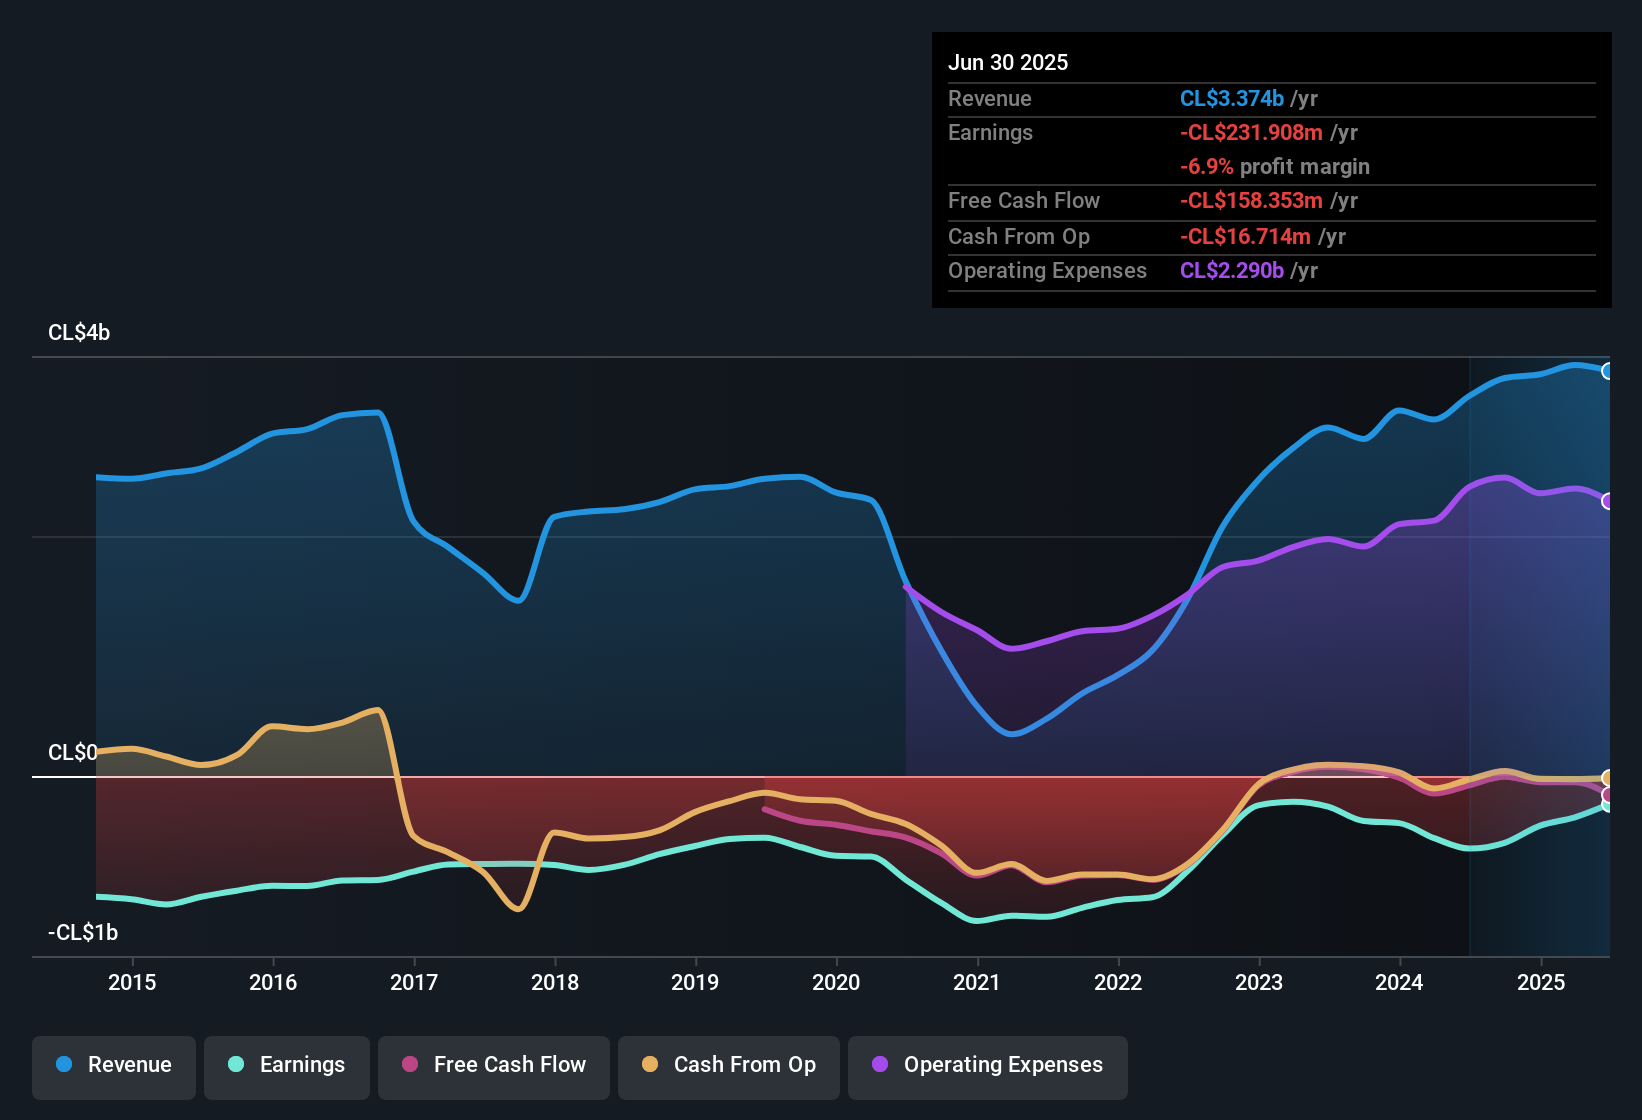Image resolution: width=1642 pixels, height=1120 pixels.
Task: Select the 2015 label on the x-axis
Action: 132,982
